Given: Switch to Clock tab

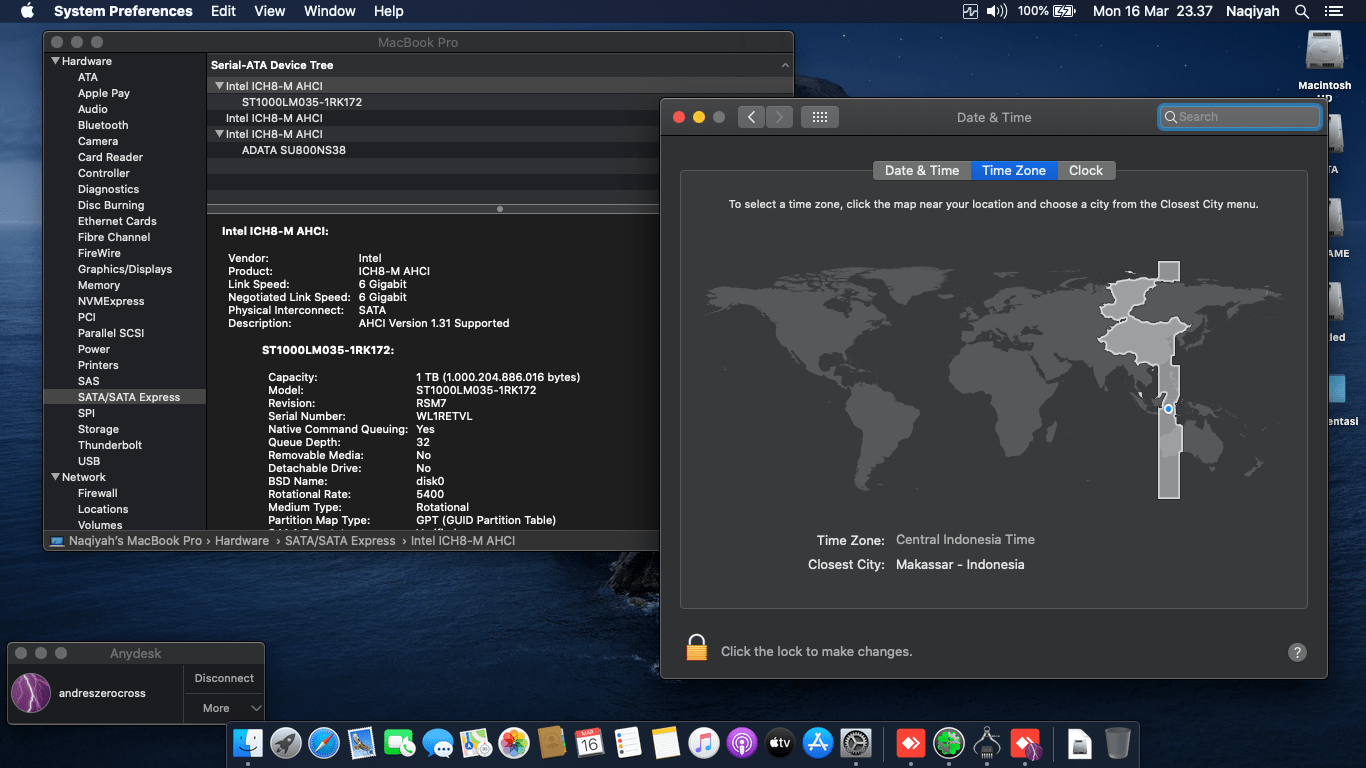Looking at the screenshot, I should pyautogui.click(x=1086, y=170).
